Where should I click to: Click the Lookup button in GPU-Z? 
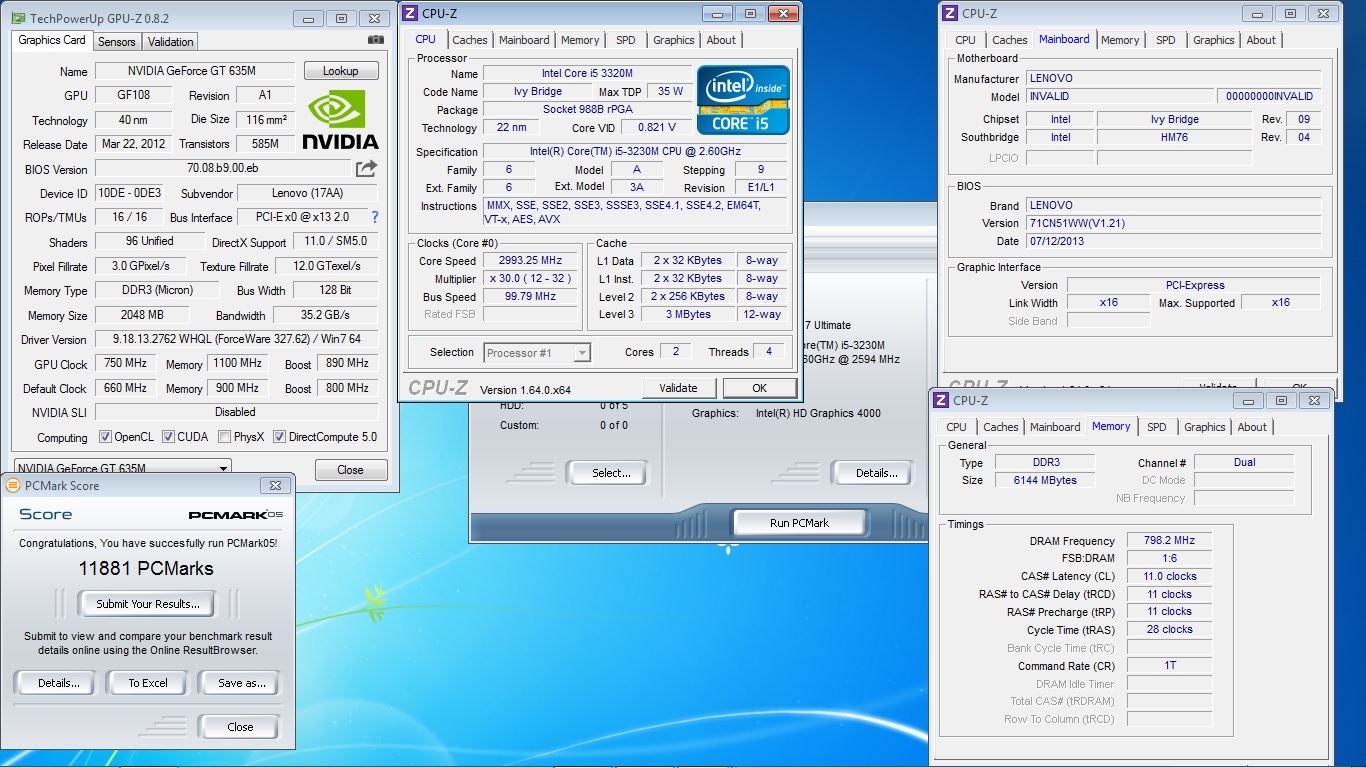point(340,71)
